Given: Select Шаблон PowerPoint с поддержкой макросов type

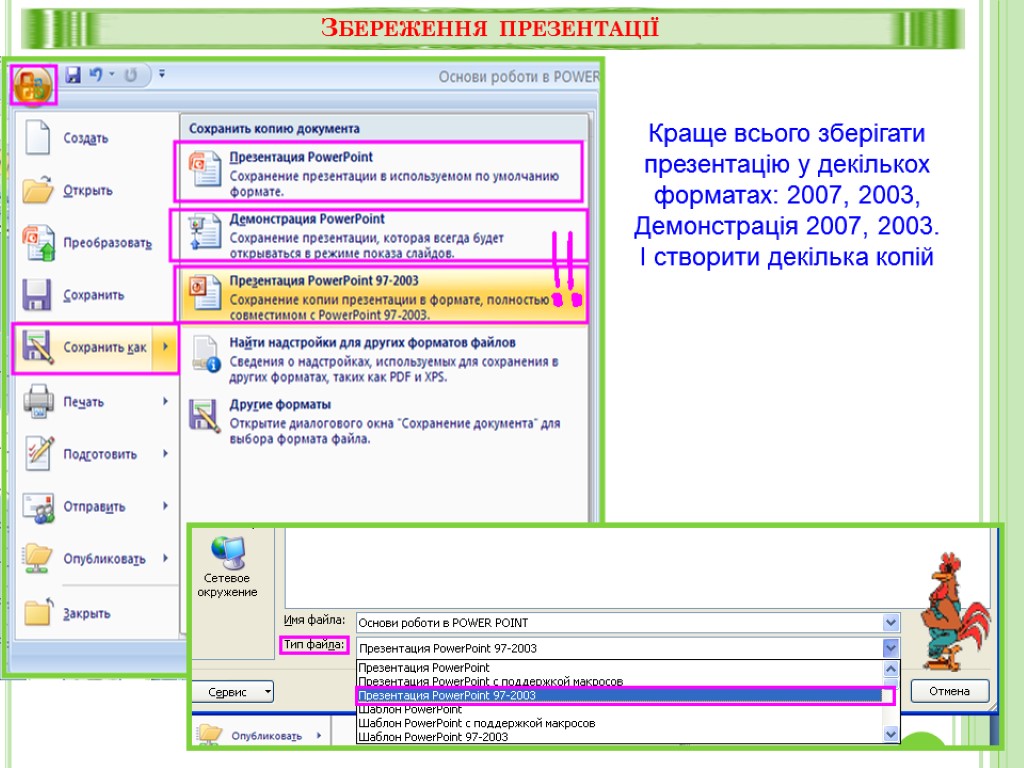Looking at the screenshot, I should pos(619,723).
